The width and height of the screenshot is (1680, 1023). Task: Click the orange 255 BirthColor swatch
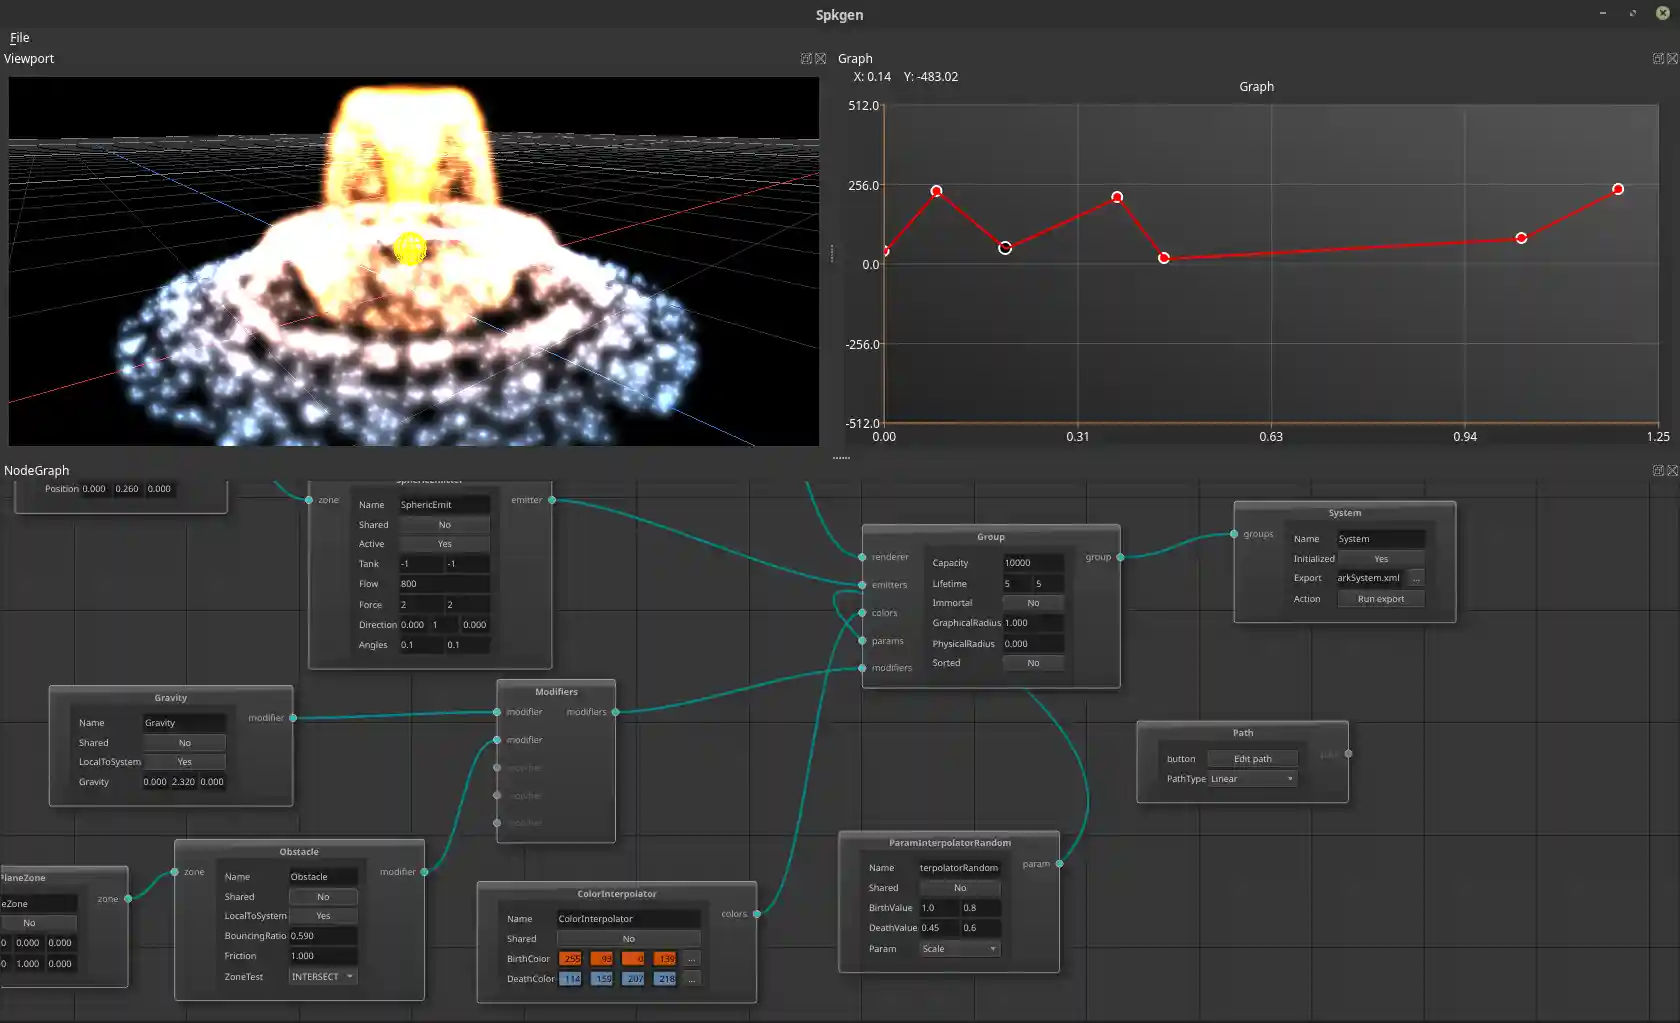[x=570, y=958]
